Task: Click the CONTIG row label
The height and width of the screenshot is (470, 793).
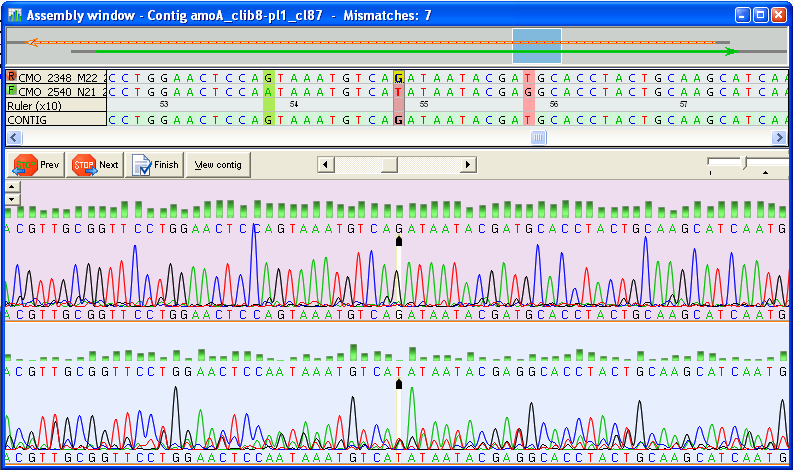Action: (56, 120)
